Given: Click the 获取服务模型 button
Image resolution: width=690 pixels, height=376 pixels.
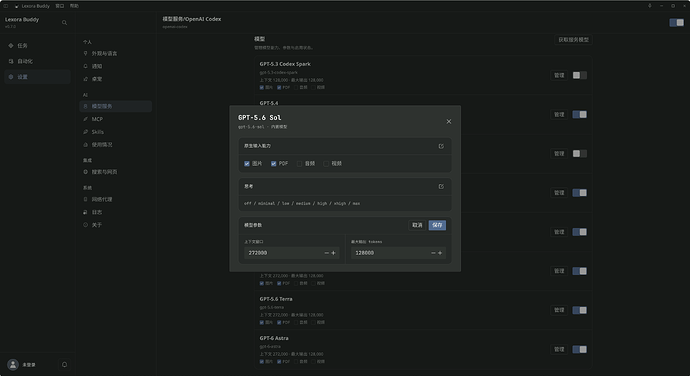Looking at the screenshot, I should coord(573,40).
